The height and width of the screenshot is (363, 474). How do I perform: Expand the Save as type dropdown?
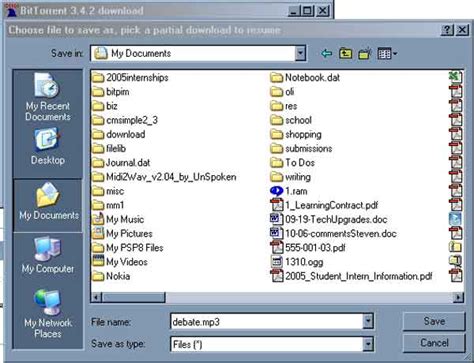(368, 344)
